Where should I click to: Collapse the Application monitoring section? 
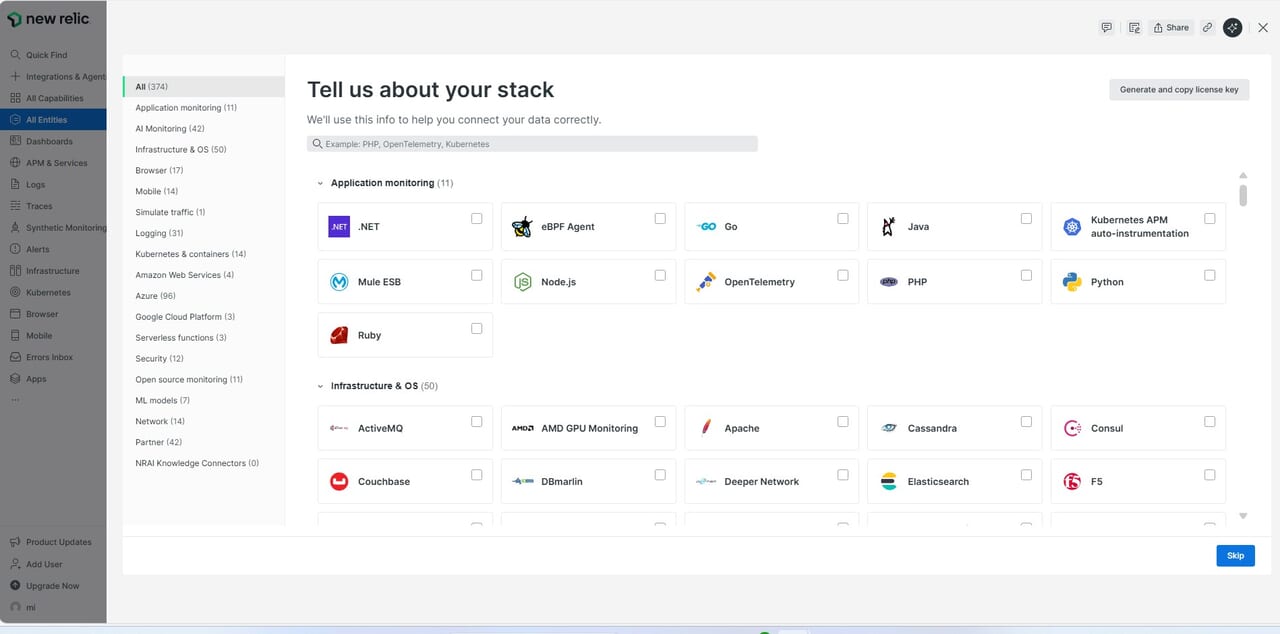(320, 183)
